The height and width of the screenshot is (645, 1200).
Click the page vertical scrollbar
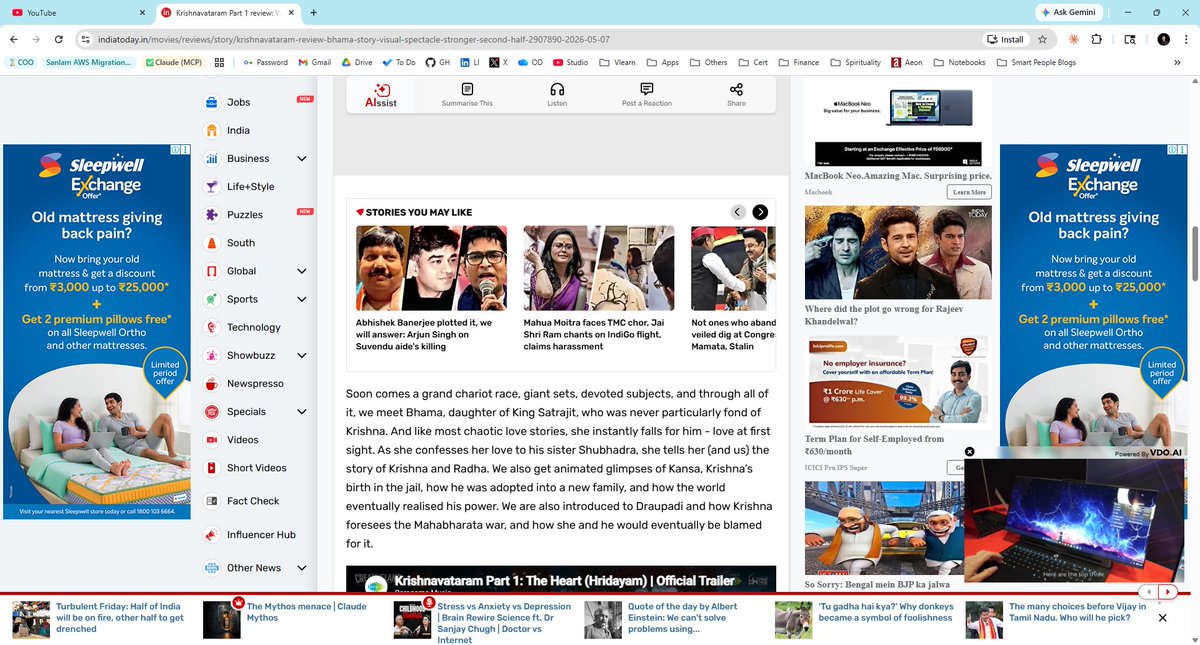point(1194,255)
